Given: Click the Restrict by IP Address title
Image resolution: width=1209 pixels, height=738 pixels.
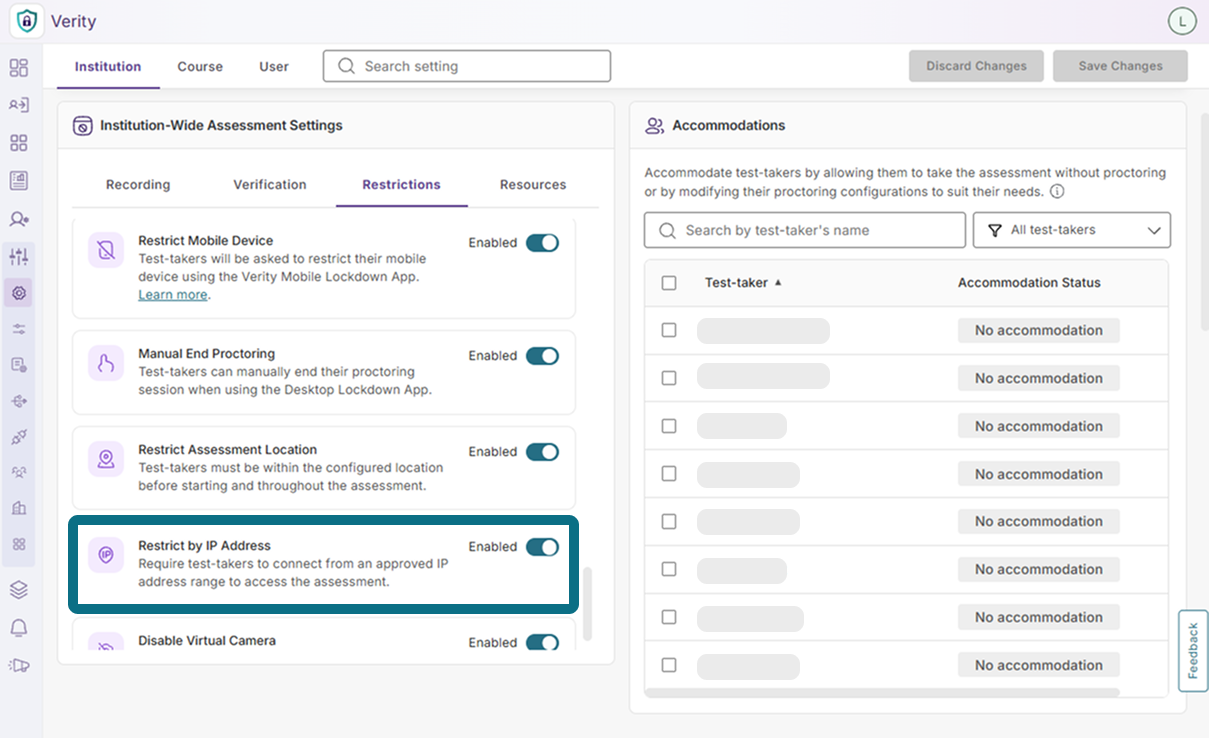Looking at the screenshot, I should [204, 546].
